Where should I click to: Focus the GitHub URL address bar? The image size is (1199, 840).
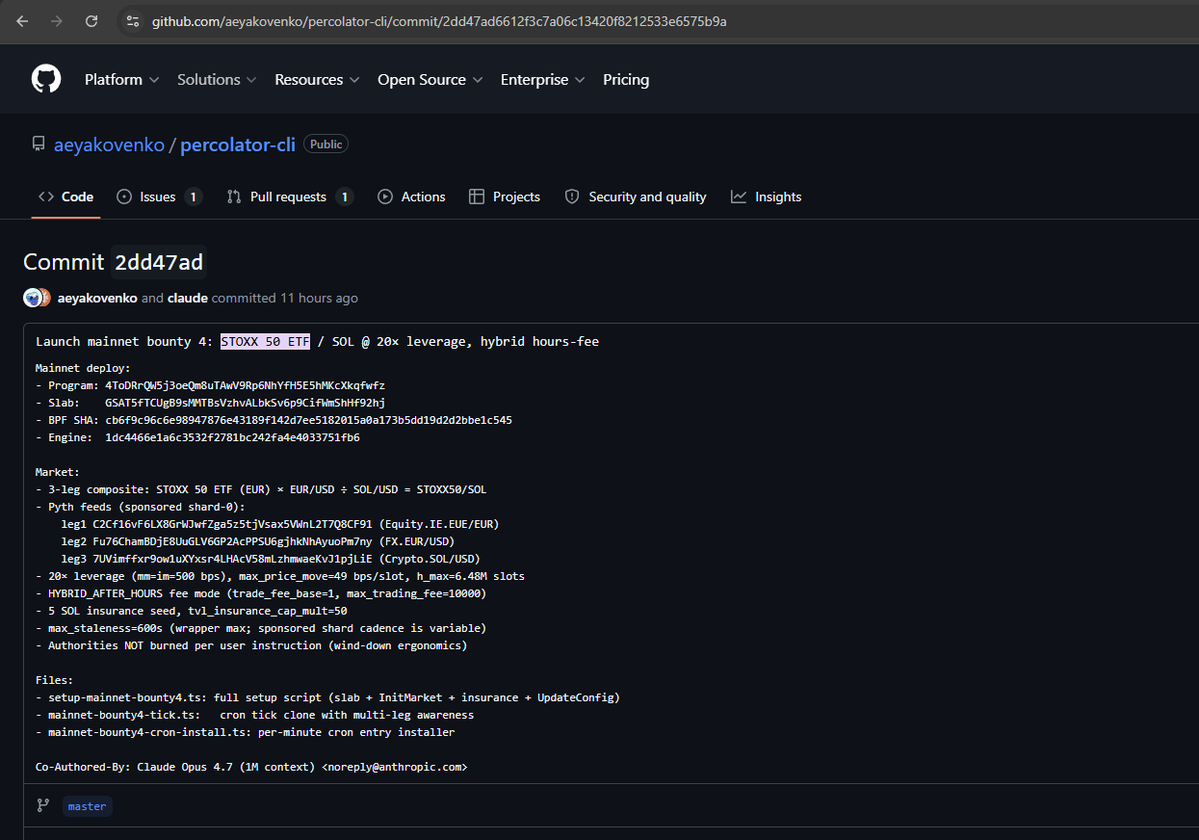pos(439,21)
